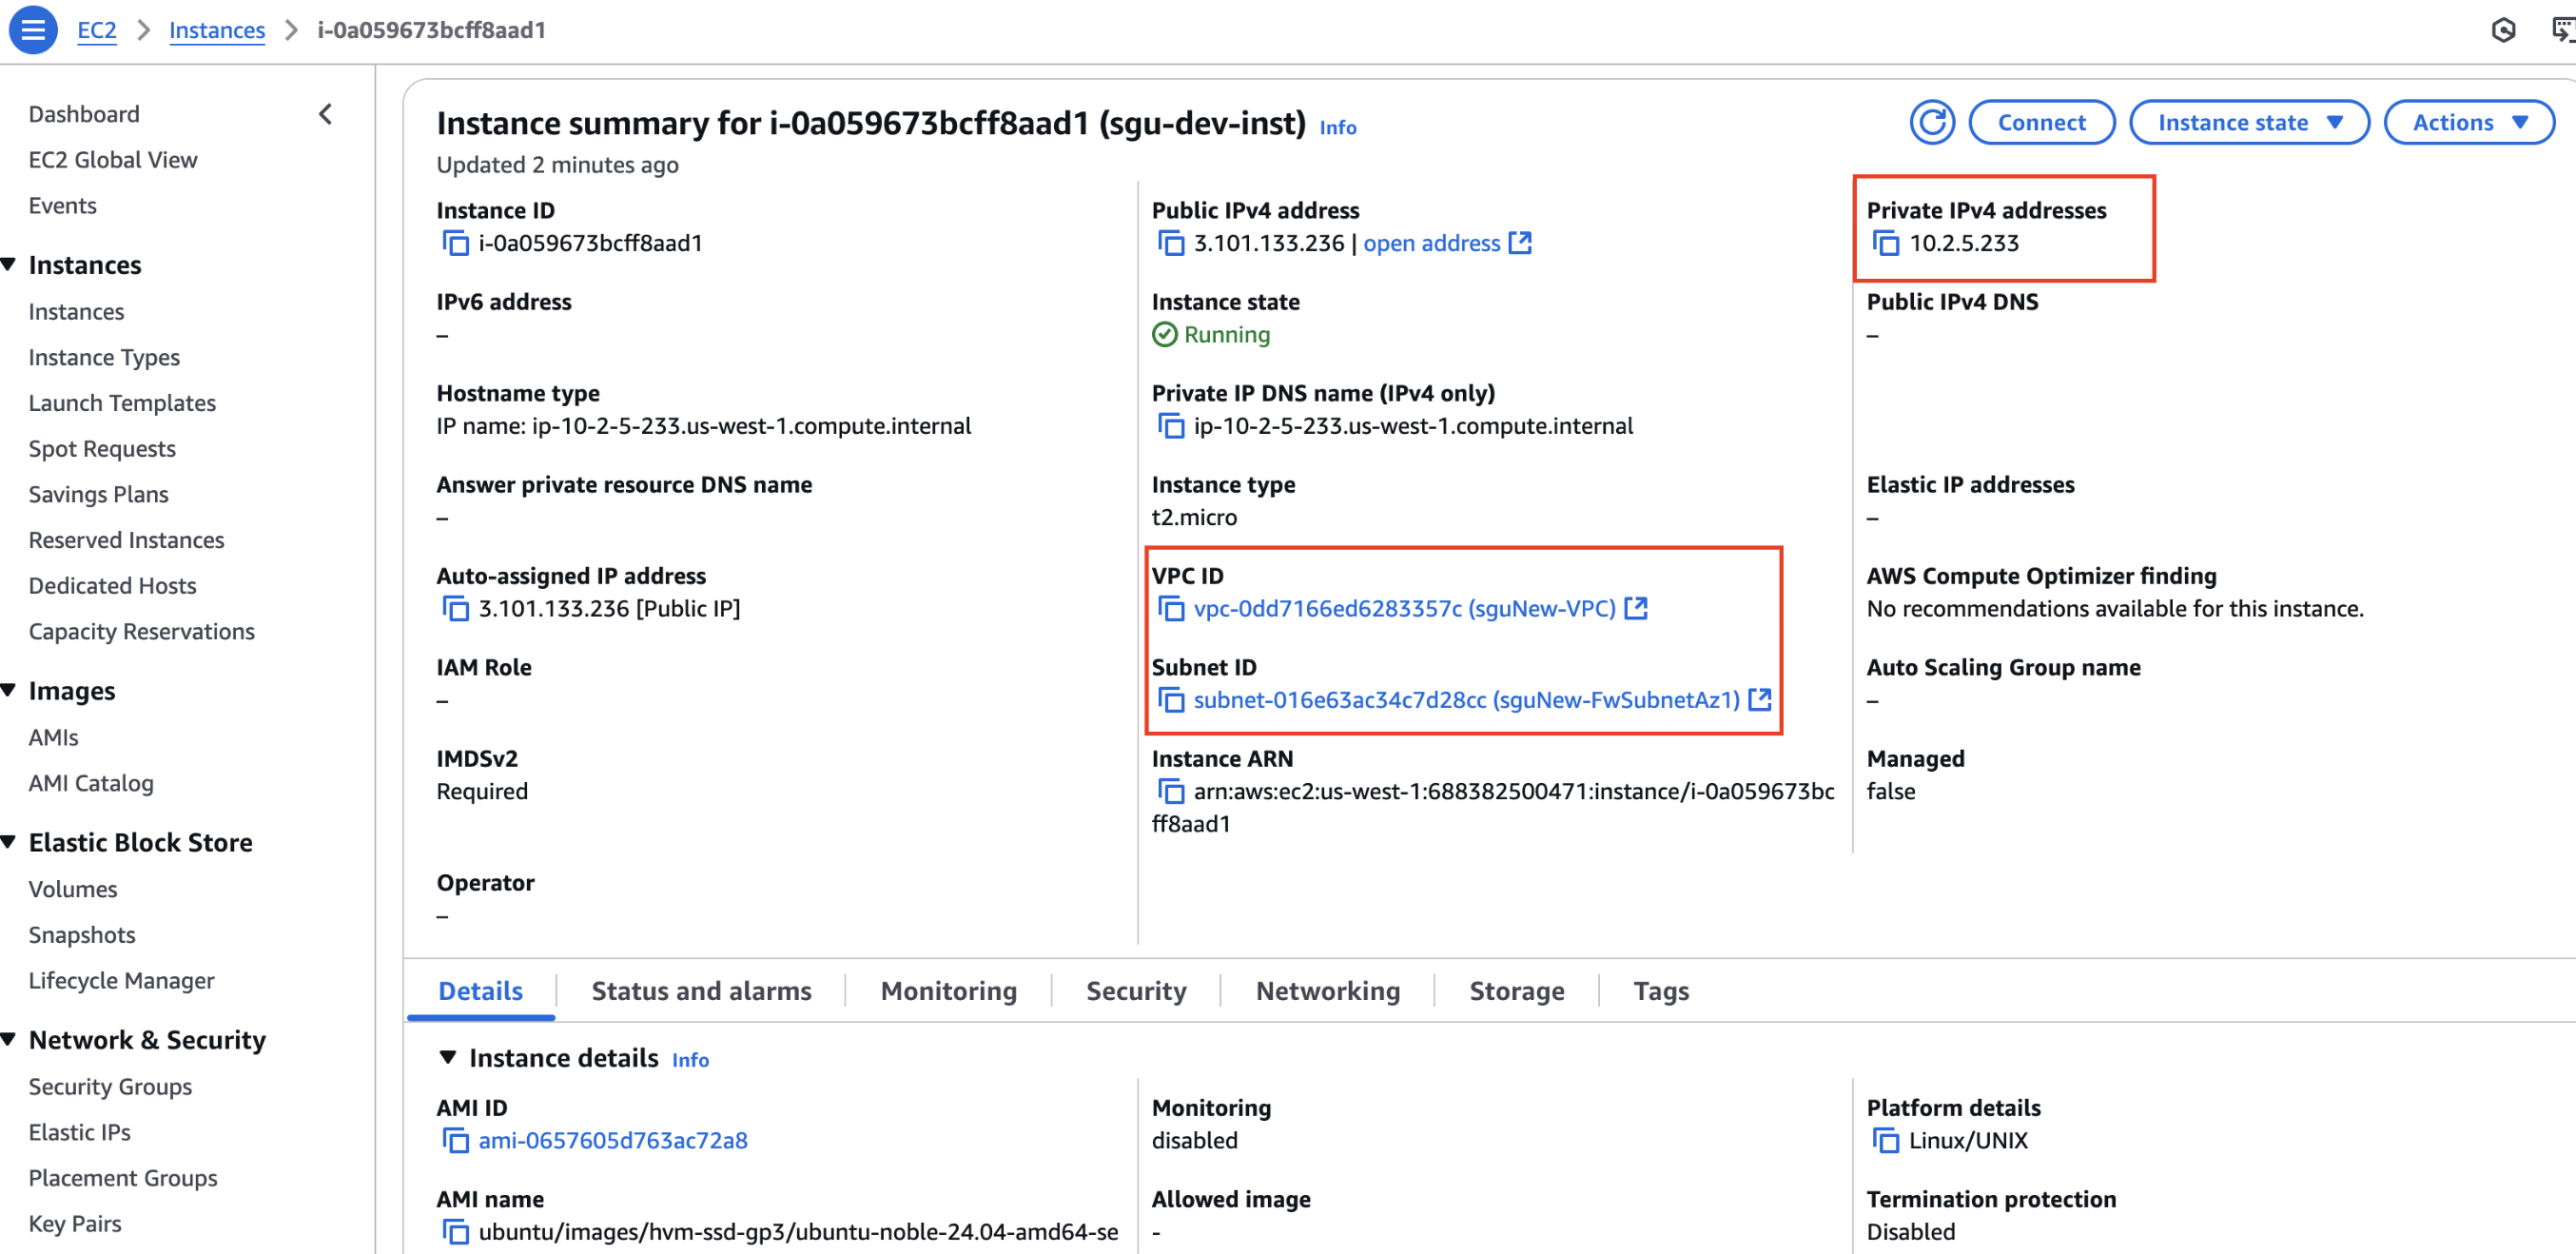Open the subnet sguNew-FwSubnetAz1 link
This screenshot has width=2576, height=1254.
(1465, 700)
